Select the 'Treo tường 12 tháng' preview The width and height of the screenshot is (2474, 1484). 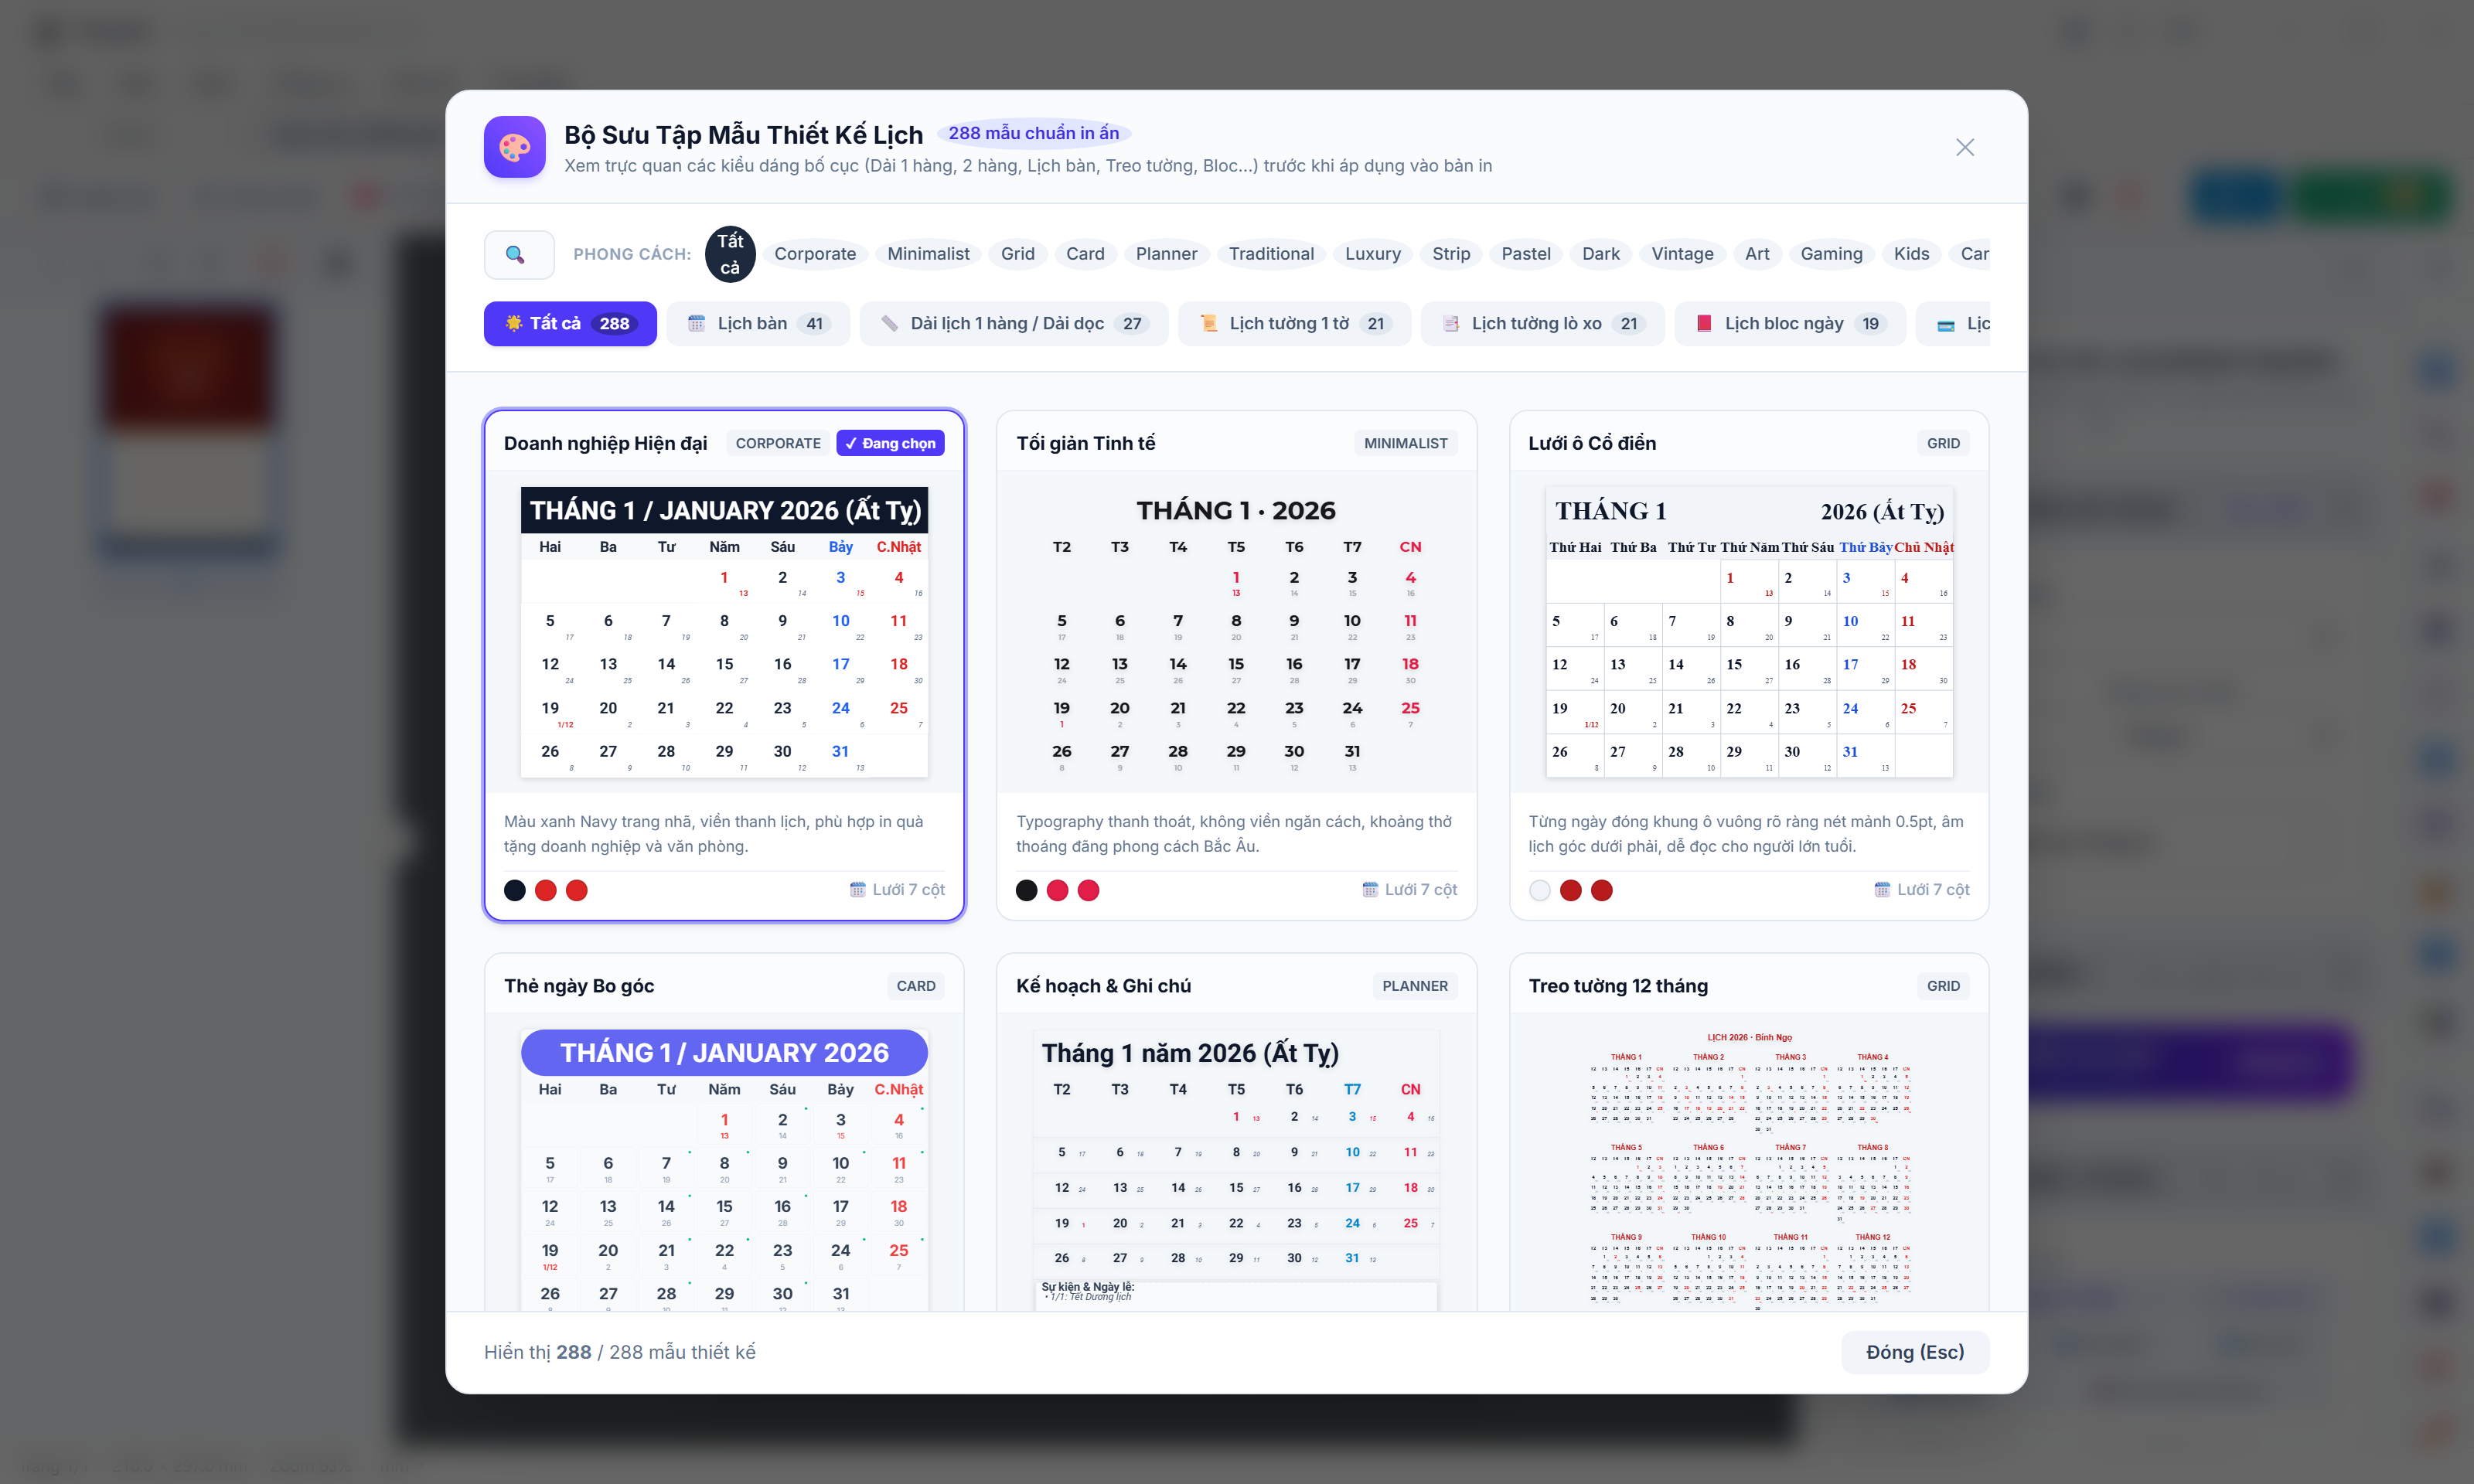pos(1748,1170)
